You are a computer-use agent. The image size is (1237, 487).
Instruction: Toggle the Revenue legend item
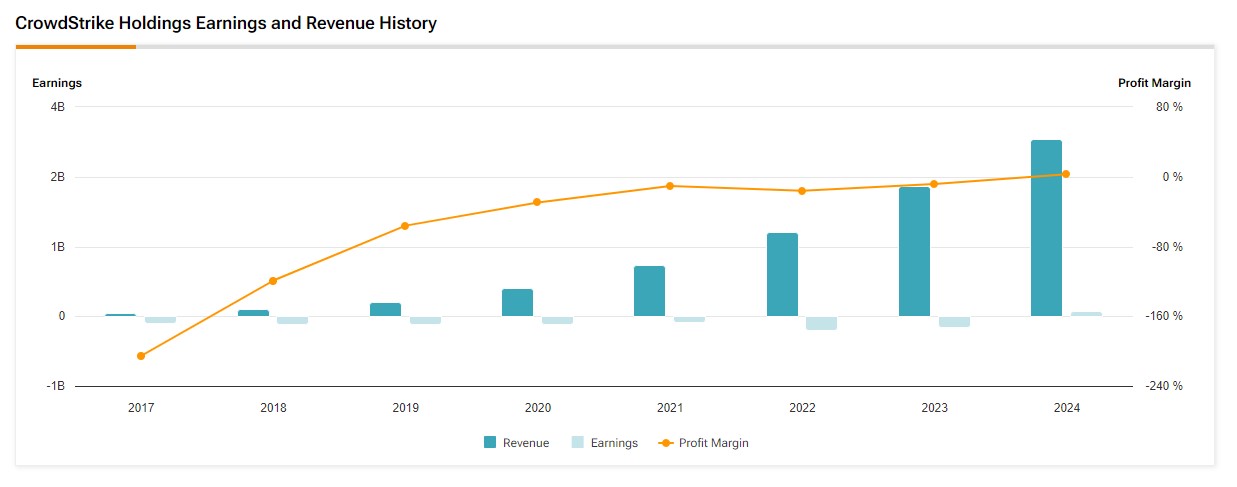[516, 443]
